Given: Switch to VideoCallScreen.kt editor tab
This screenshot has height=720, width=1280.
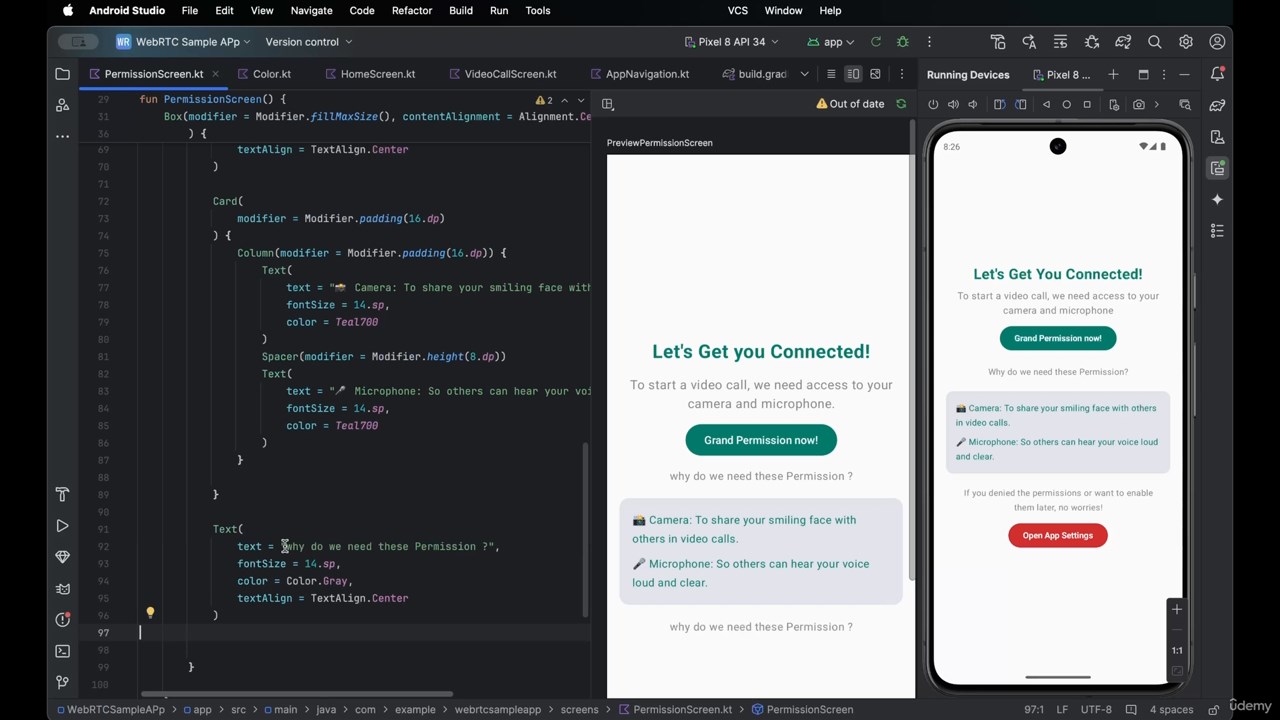Looking at the screenshot, I should (502, 74).
